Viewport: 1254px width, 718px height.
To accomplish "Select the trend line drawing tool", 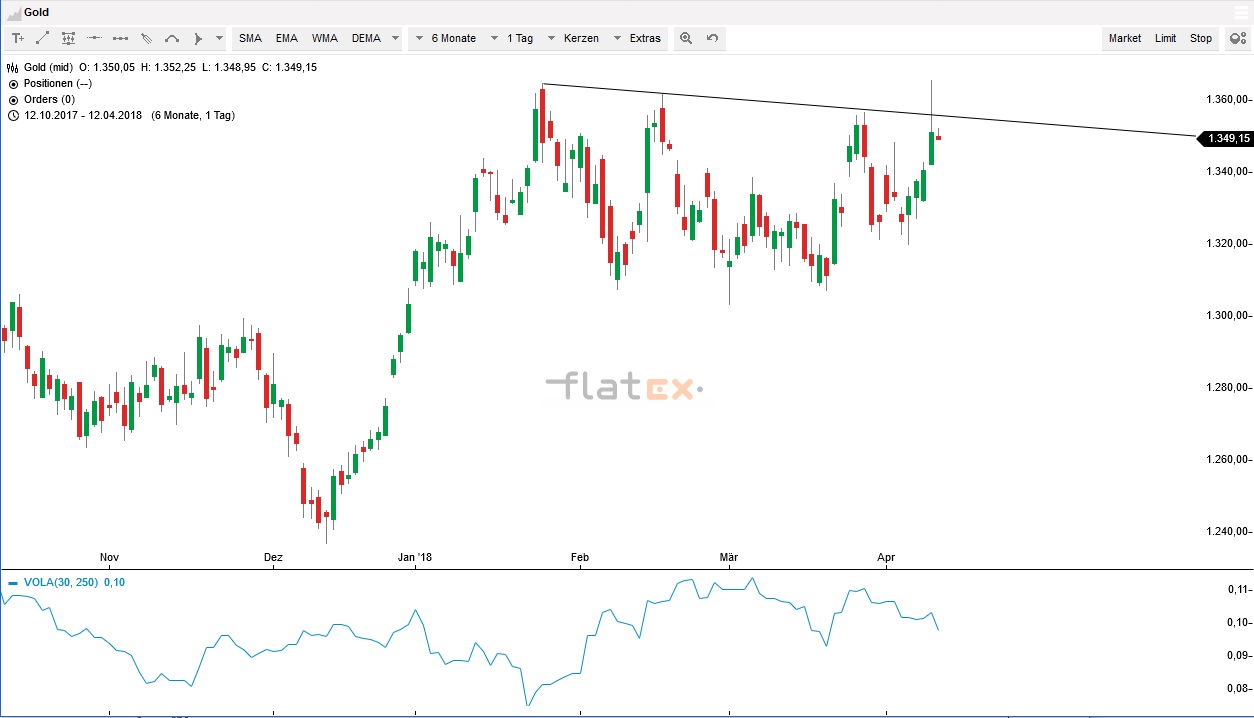I will coord(43,38).
